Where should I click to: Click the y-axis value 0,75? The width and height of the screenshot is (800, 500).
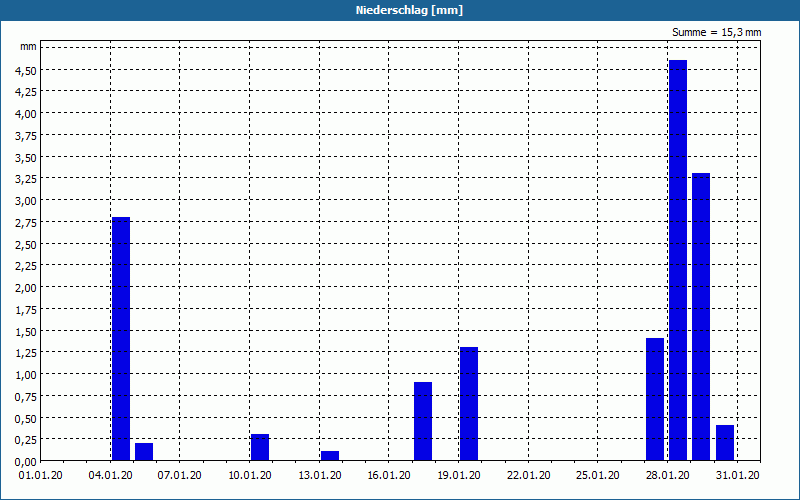pyautogui.click(x=26, y=397)
